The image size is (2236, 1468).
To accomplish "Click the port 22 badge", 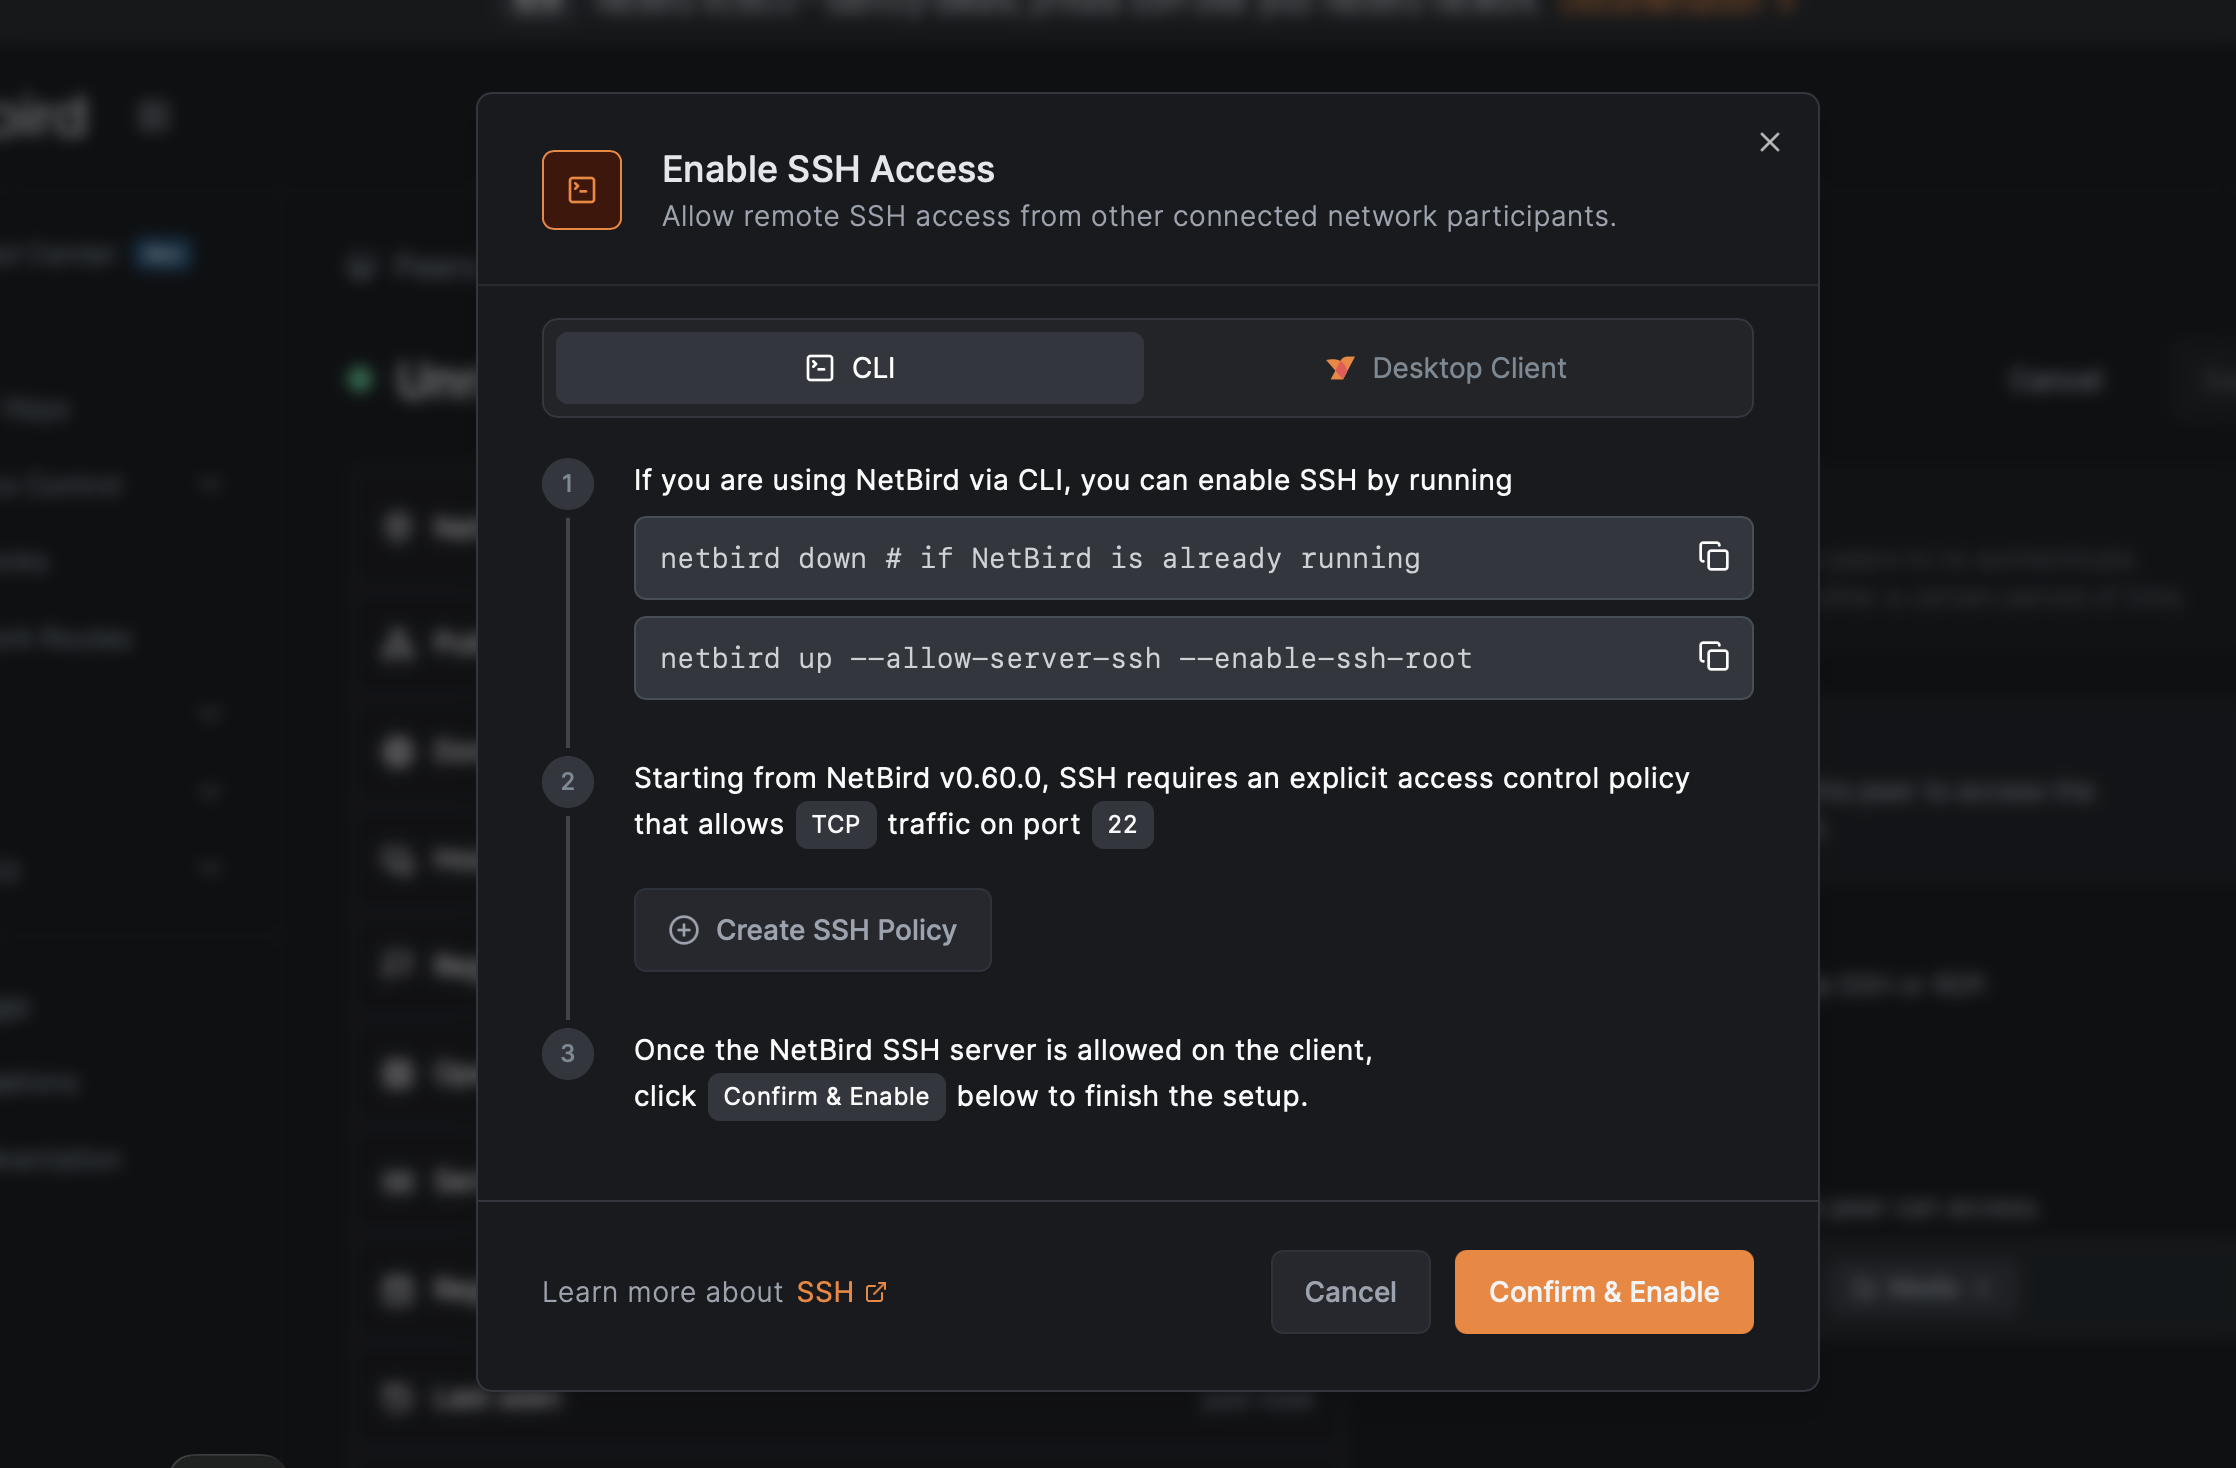I will (x=1122, y=824).
